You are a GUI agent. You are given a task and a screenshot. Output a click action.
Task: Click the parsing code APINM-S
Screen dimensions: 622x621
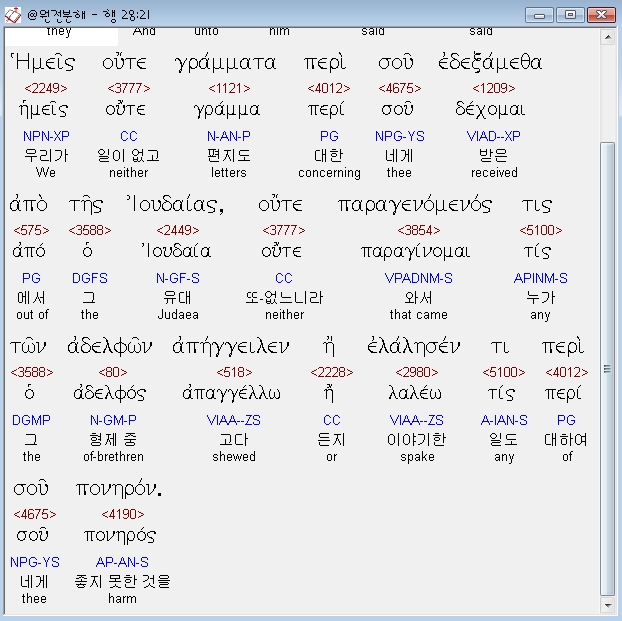pyautogui.click(x=540, y=278)
